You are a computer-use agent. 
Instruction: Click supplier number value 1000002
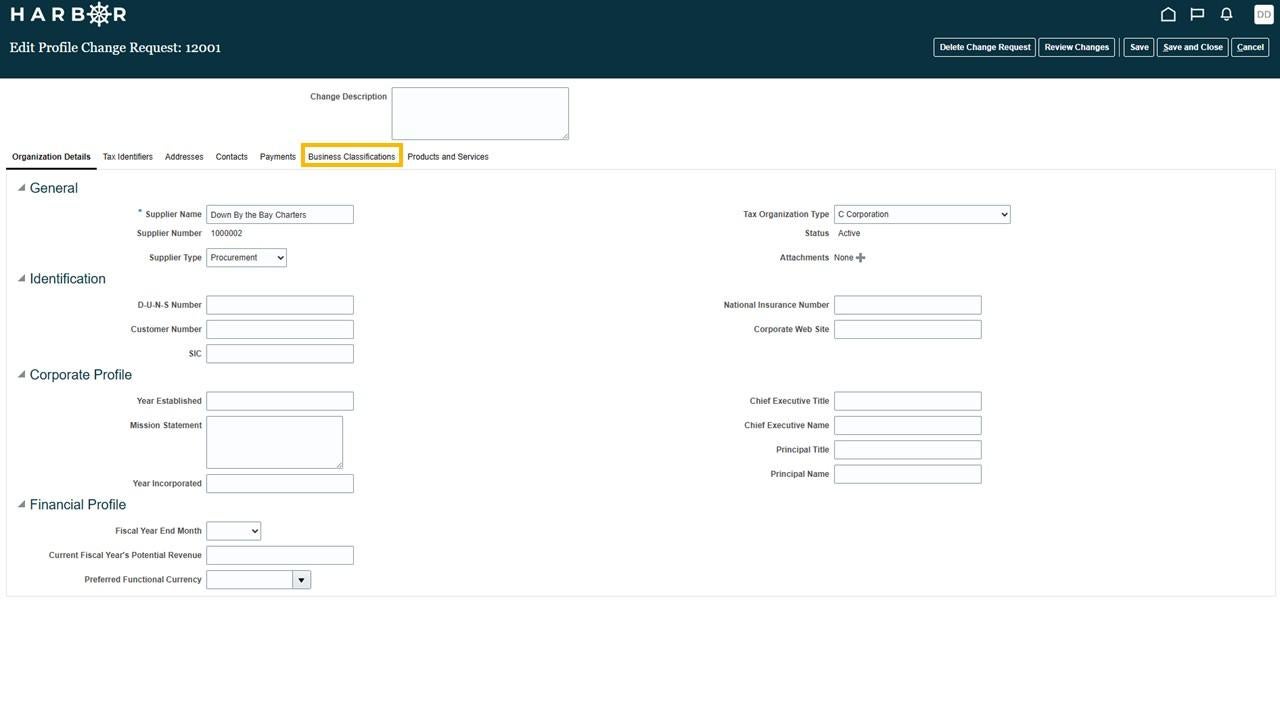coord(226,233)
